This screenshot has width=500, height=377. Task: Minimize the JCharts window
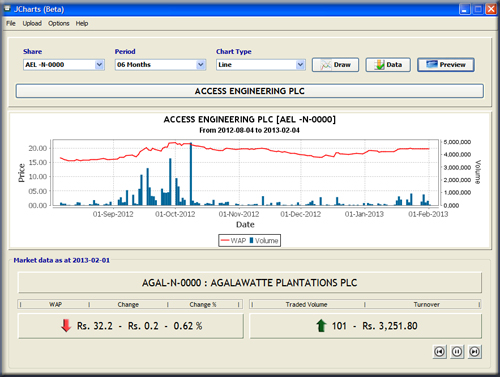pos(464,9)
